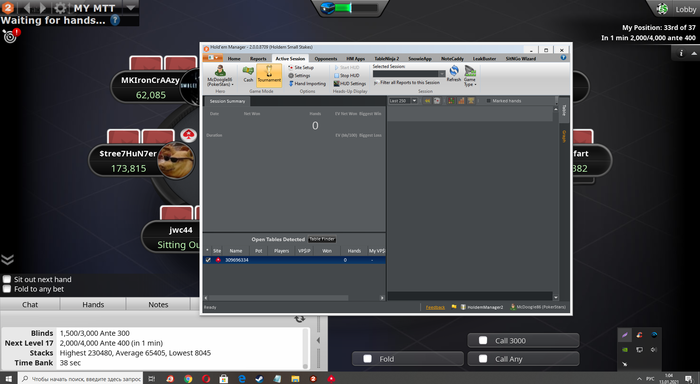This screenshot has width=700, height=384.
Task: Select the Session Summary tab
Action: coord(227,101)
